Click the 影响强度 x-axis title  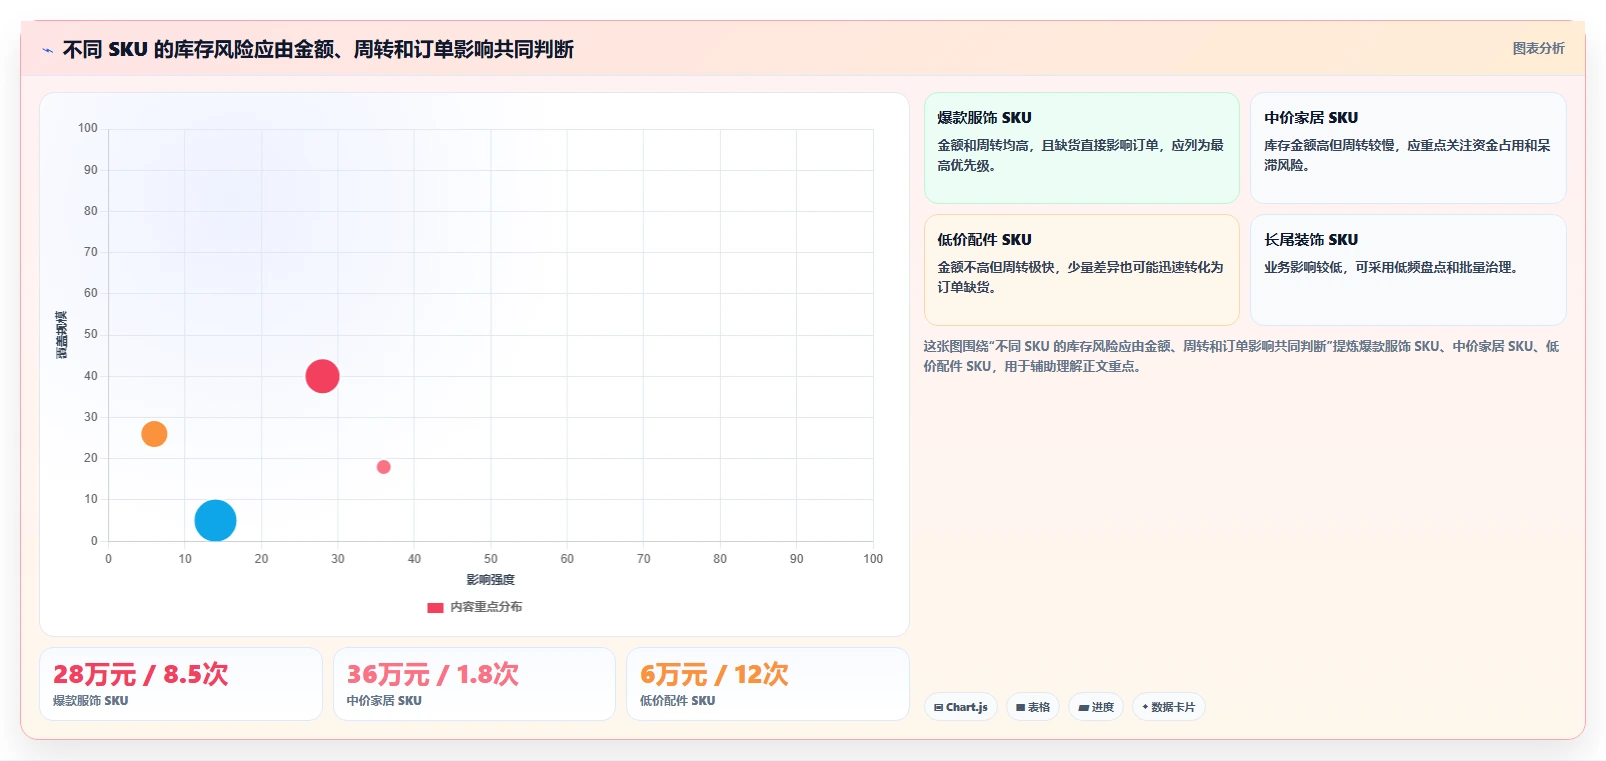[x=490, y=580]
